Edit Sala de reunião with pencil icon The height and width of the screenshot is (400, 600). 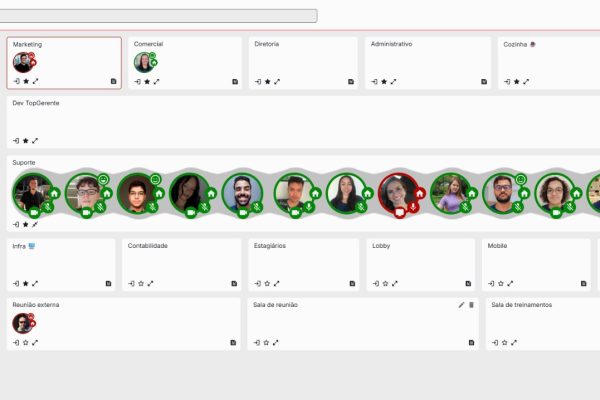[x=461, y=305]
